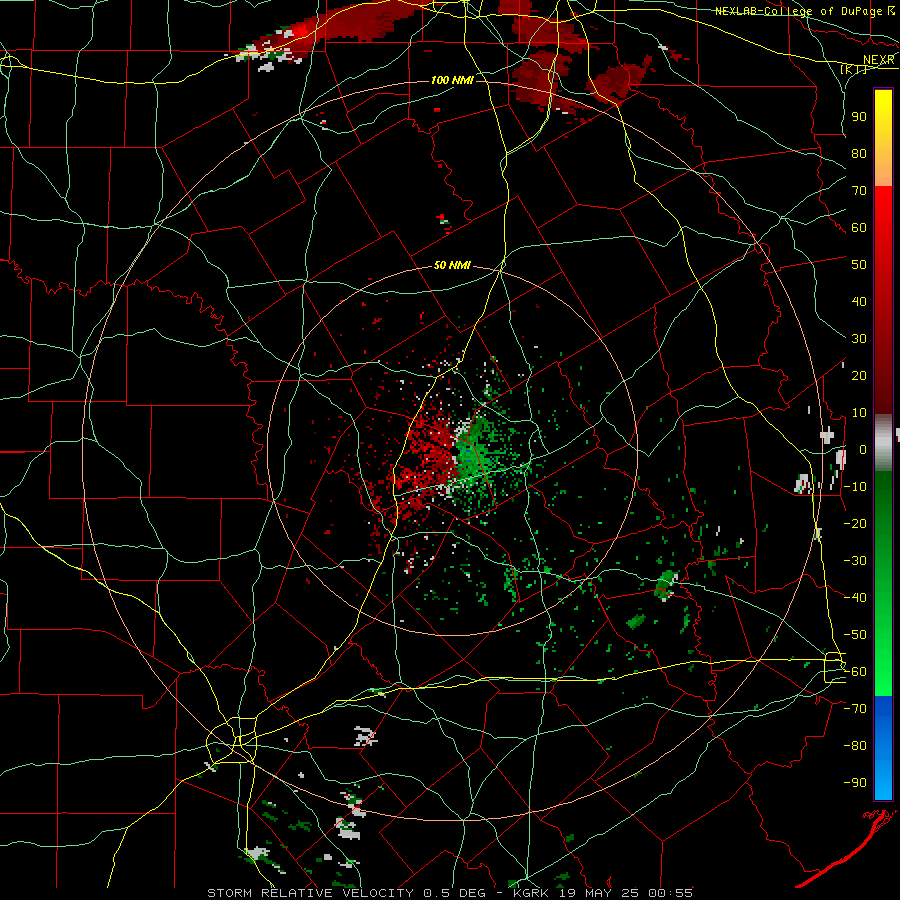Screen dimensions: 900x900
Task: Click the 50 NMI range ring label
Action: tap(452, 265)
